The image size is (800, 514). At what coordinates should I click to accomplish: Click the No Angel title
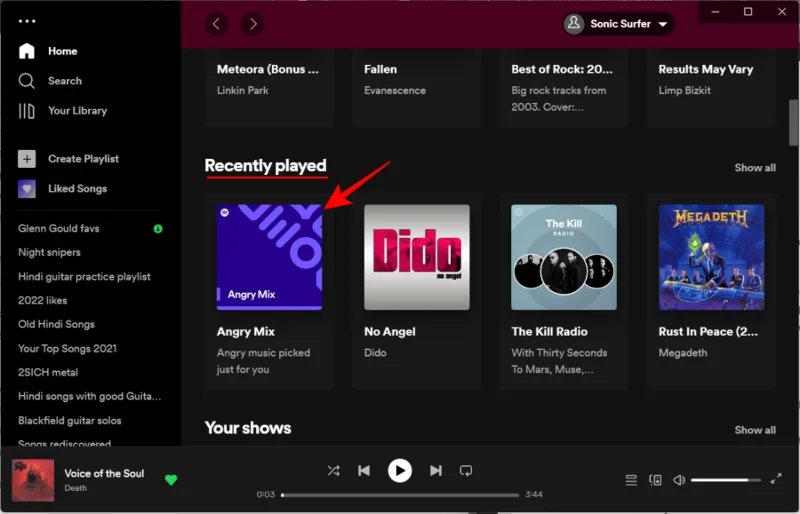[390, 332]
